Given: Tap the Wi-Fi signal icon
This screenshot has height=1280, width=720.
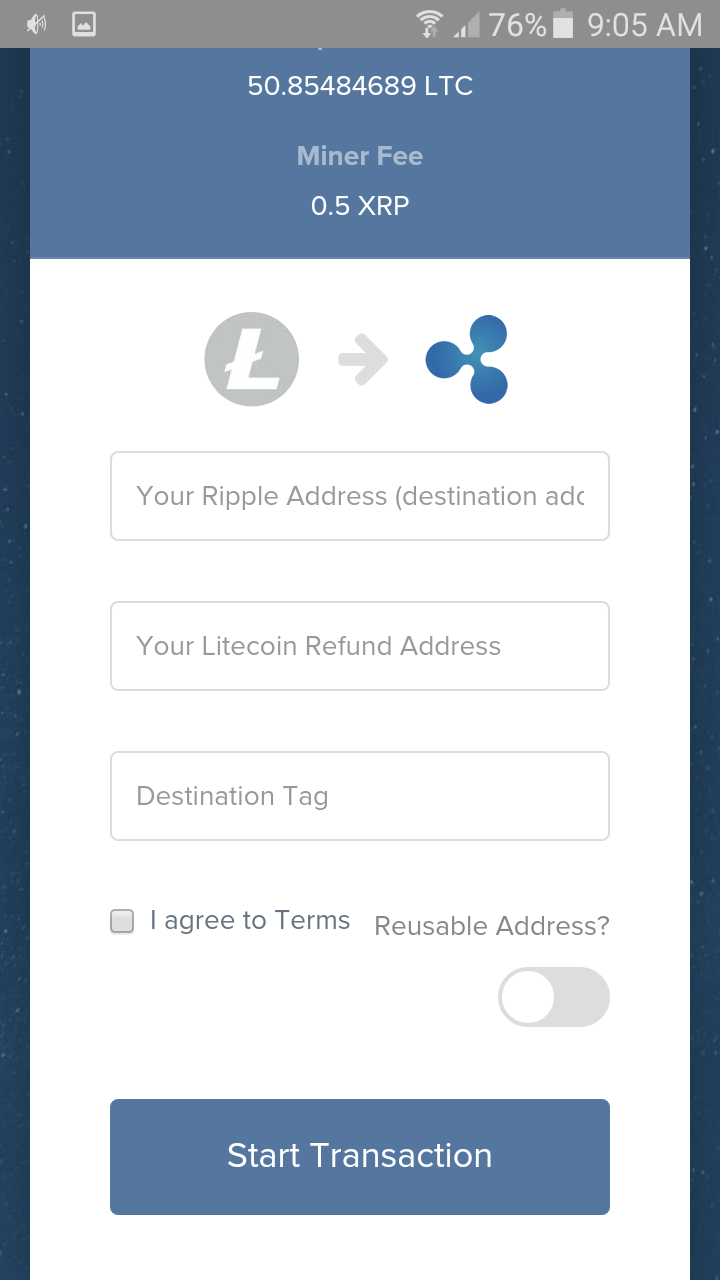Looking at the screenshot, I should pos(430,24).
